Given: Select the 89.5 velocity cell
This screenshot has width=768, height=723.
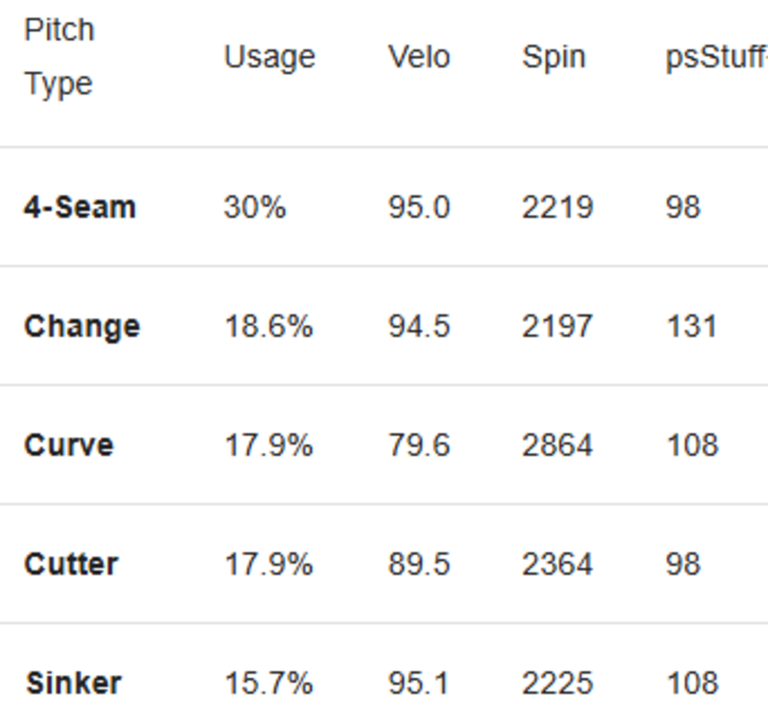Looking at the screenshot, I should click(x=419, y=564).
